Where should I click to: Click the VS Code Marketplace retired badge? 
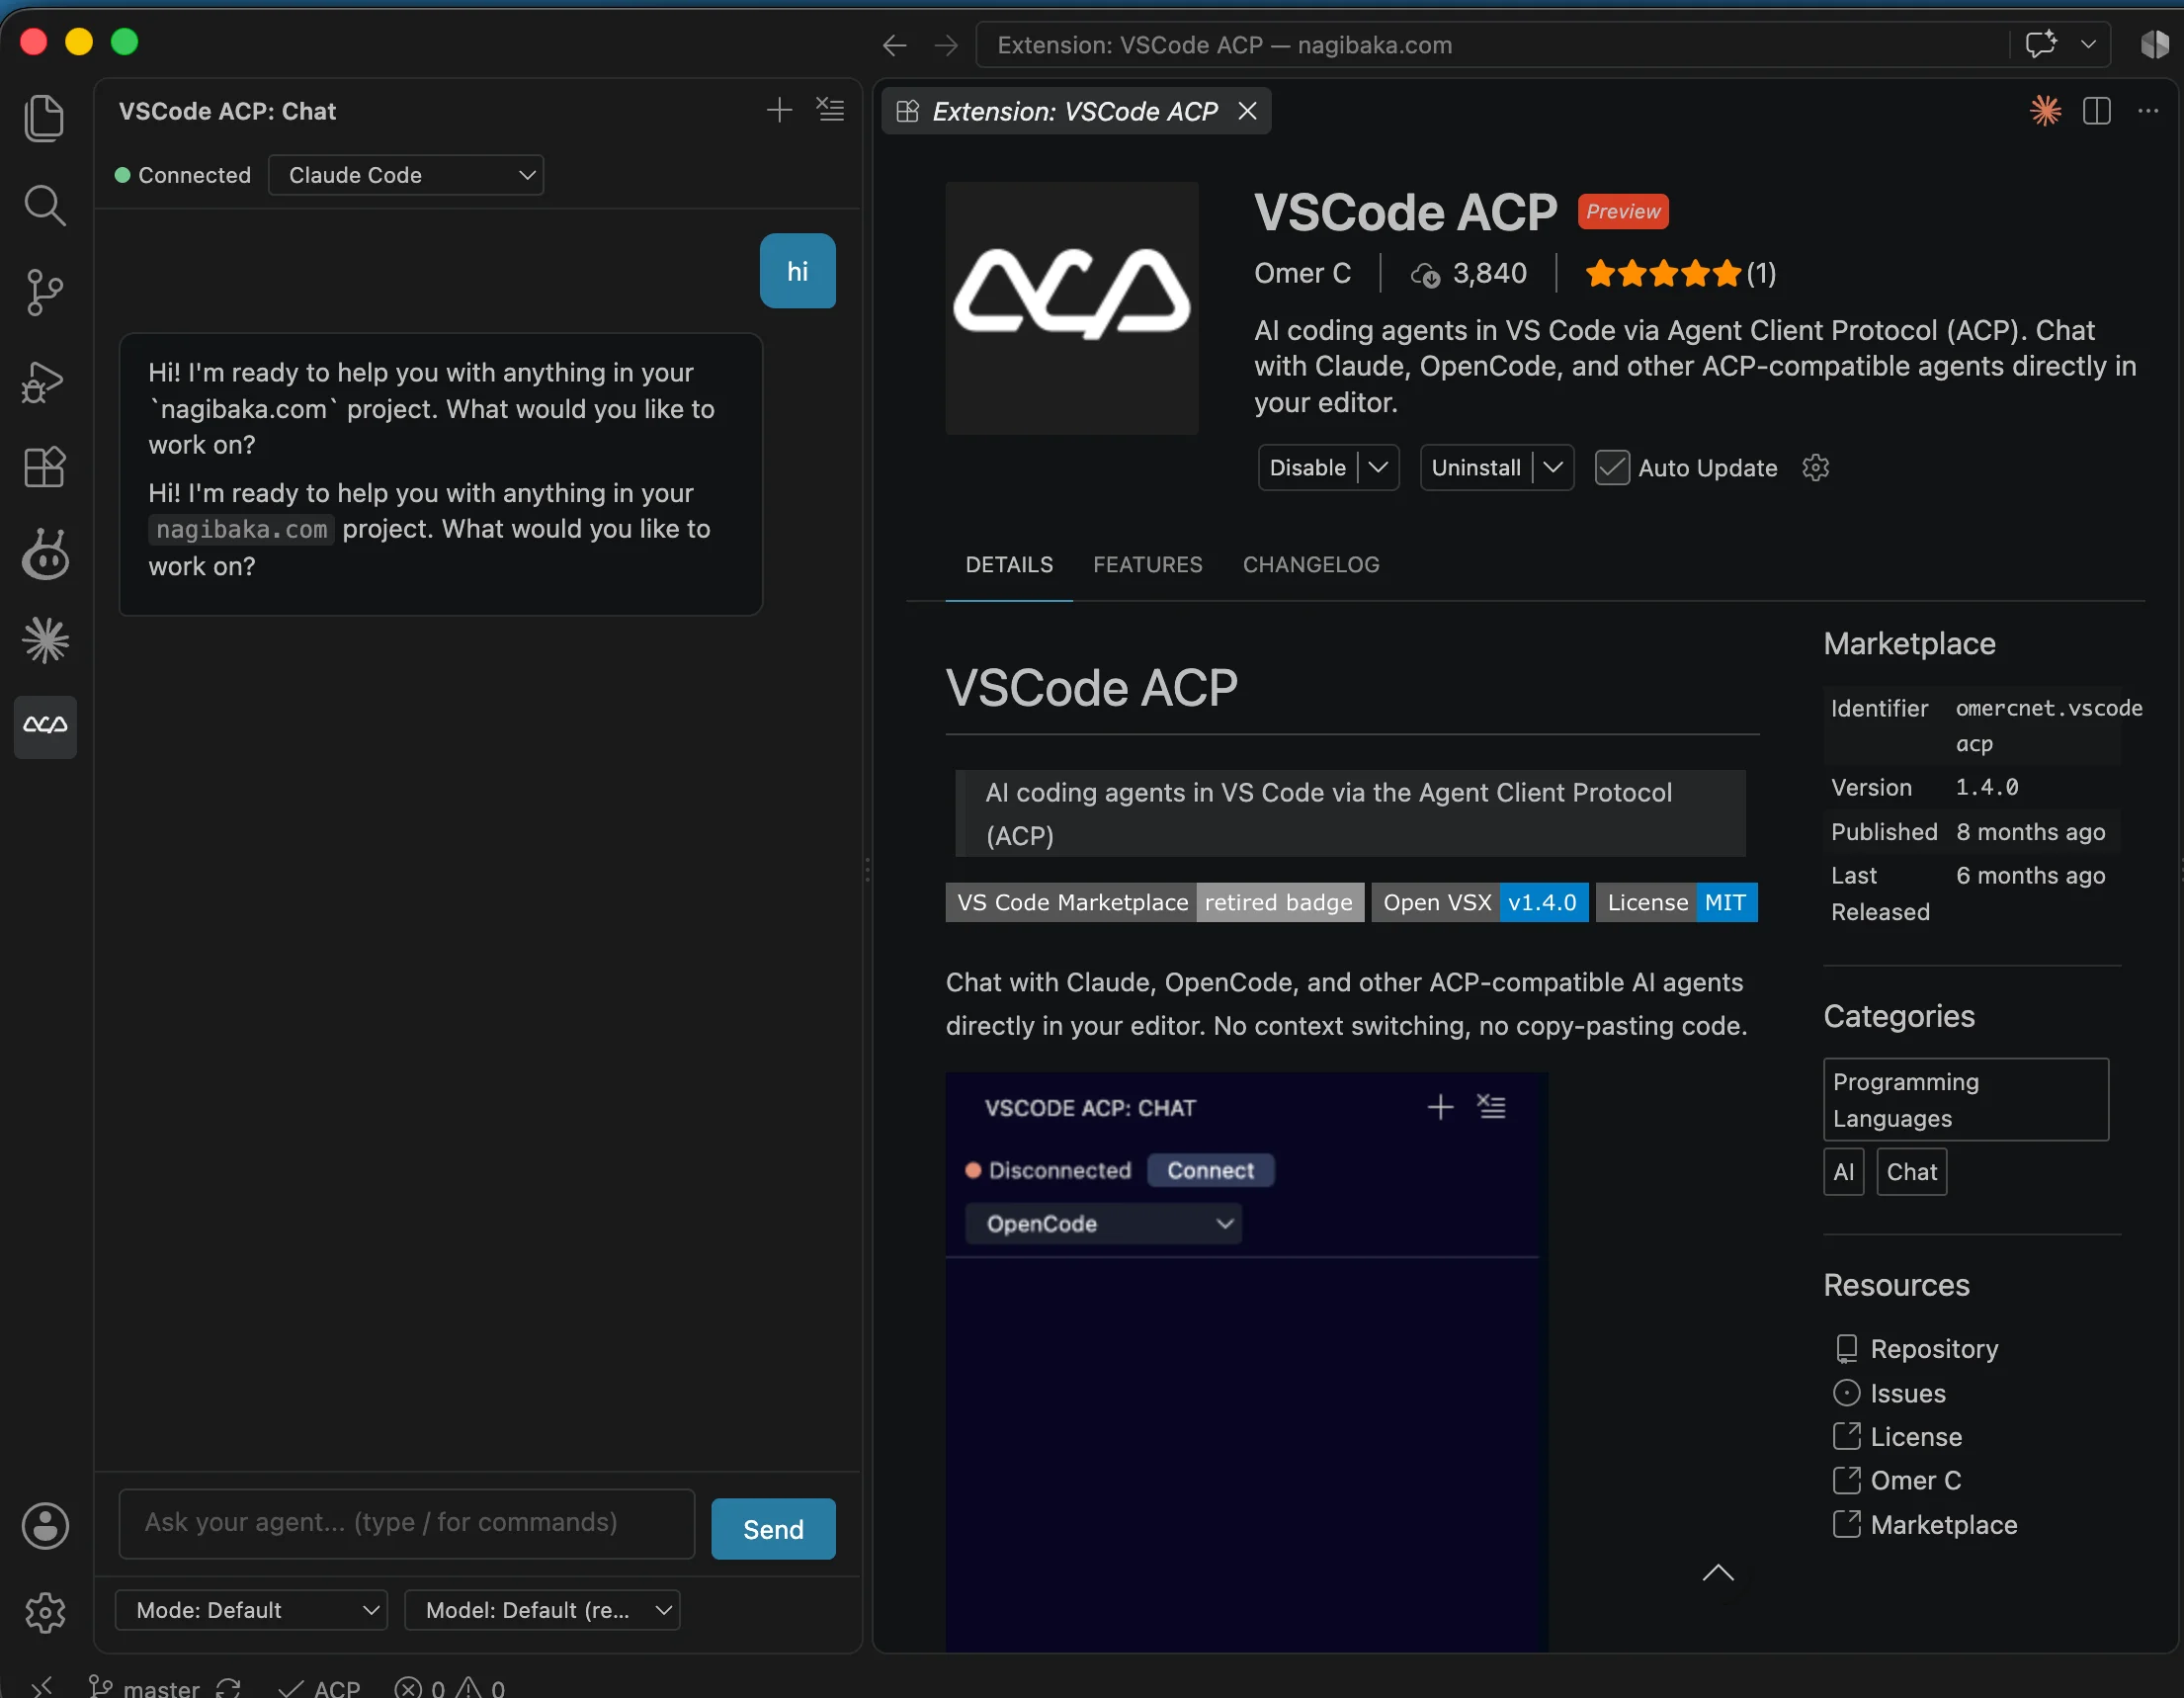1155,902
